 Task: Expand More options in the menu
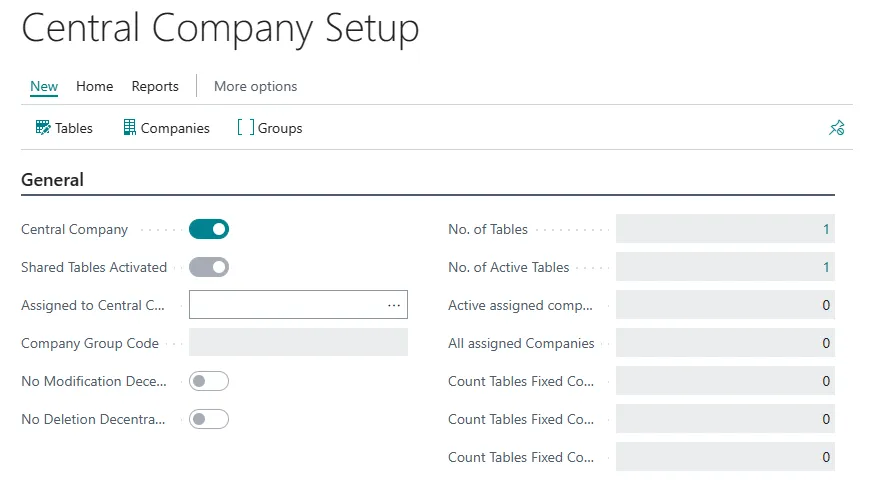tap(255, 86)
